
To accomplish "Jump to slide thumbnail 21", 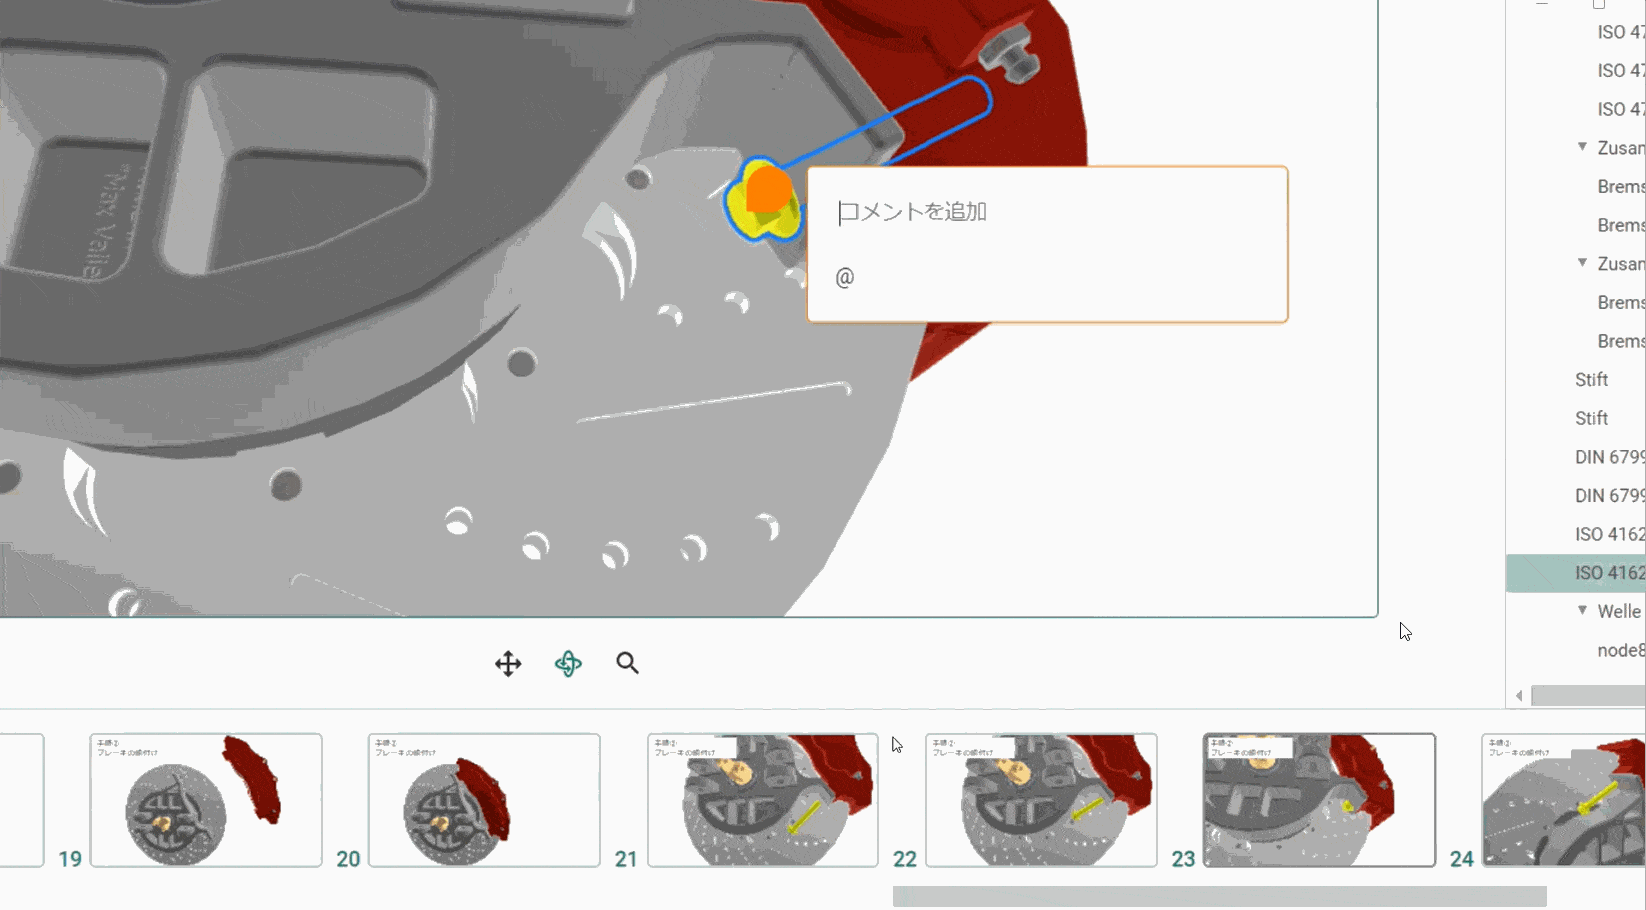I will click(x=762, y=800).
